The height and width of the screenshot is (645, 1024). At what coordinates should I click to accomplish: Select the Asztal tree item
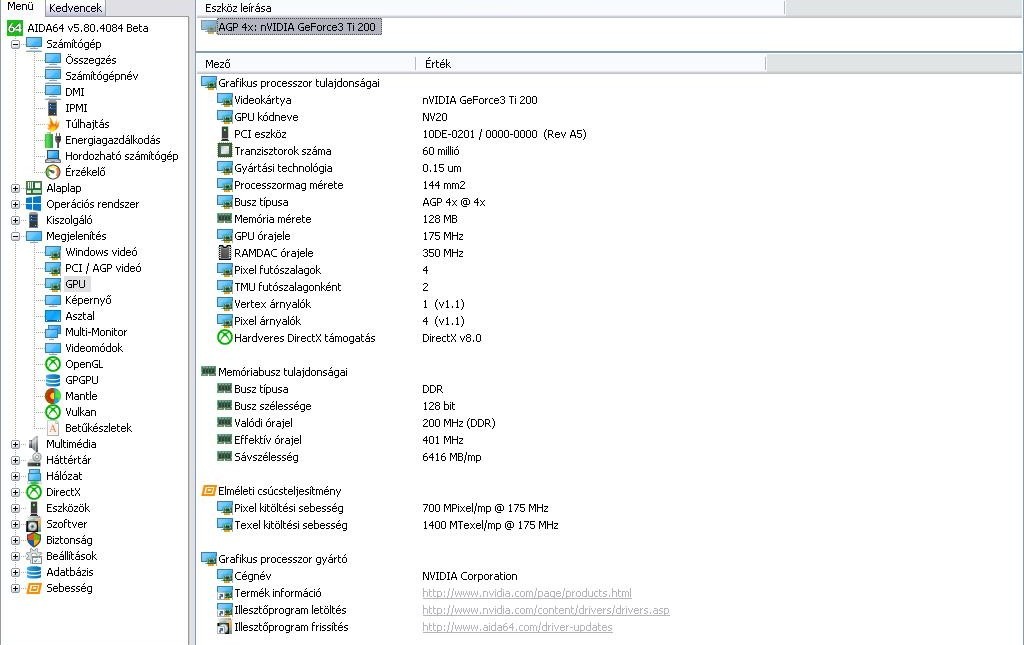click(80, 316)
